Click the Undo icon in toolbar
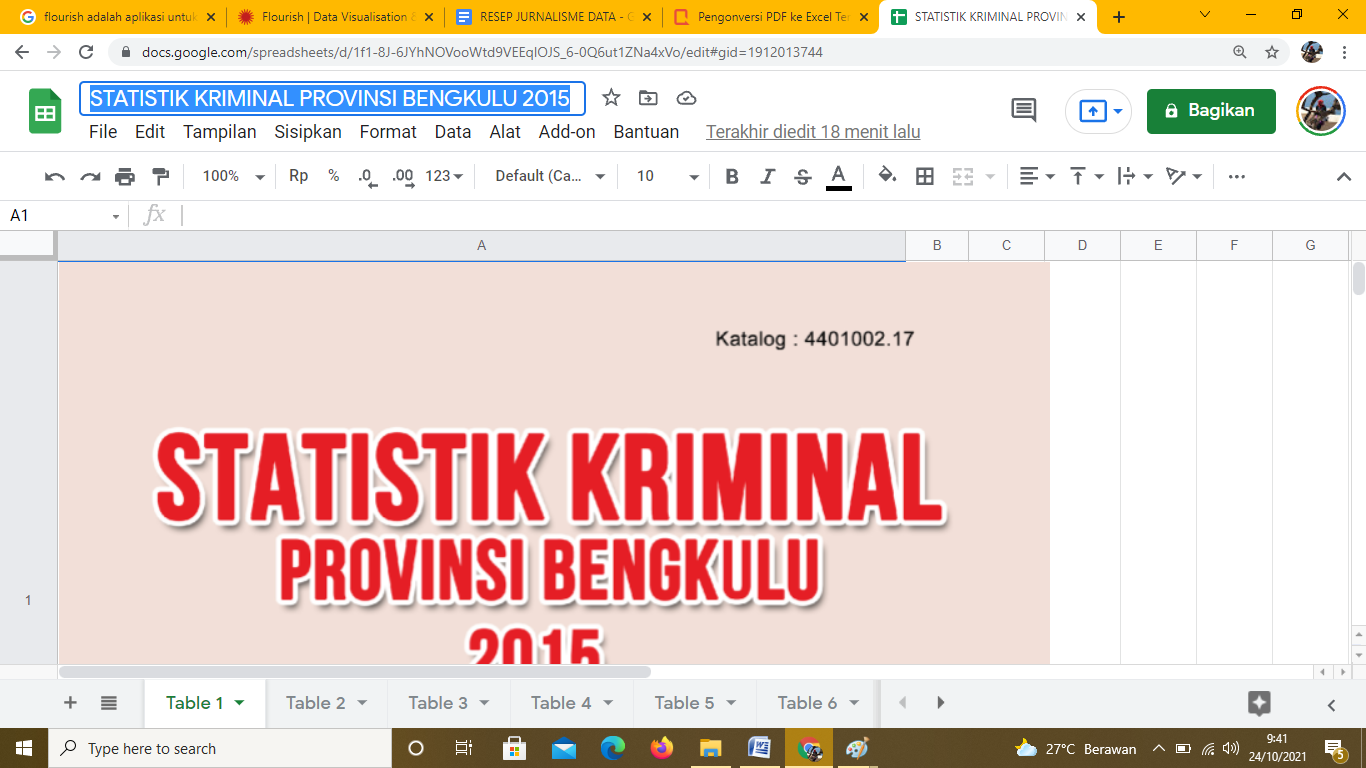 (55, 177)
